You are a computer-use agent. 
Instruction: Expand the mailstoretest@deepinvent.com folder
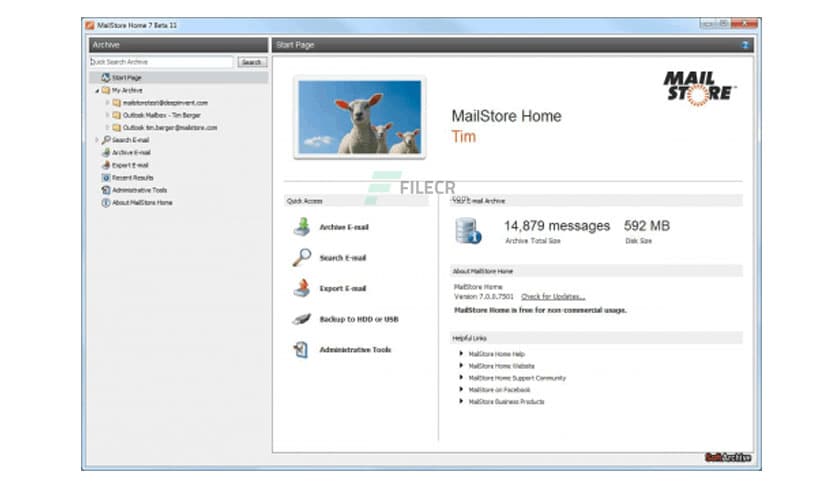(107, 102)
